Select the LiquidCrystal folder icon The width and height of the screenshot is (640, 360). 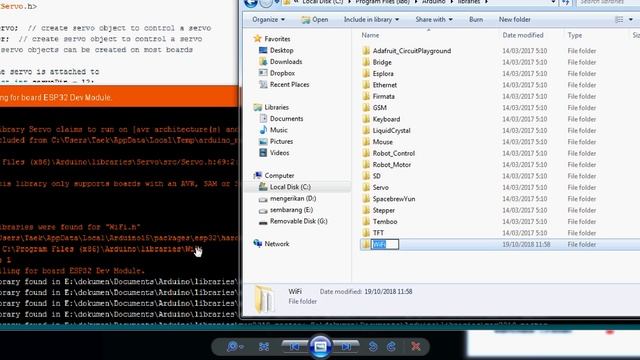[x=366, y=131]
